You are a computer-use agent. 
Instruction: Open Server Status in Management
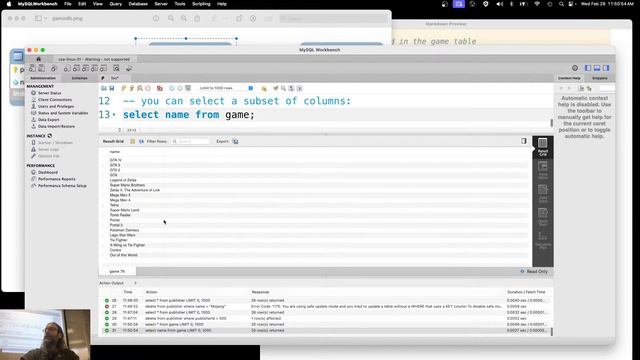(49, 93)
